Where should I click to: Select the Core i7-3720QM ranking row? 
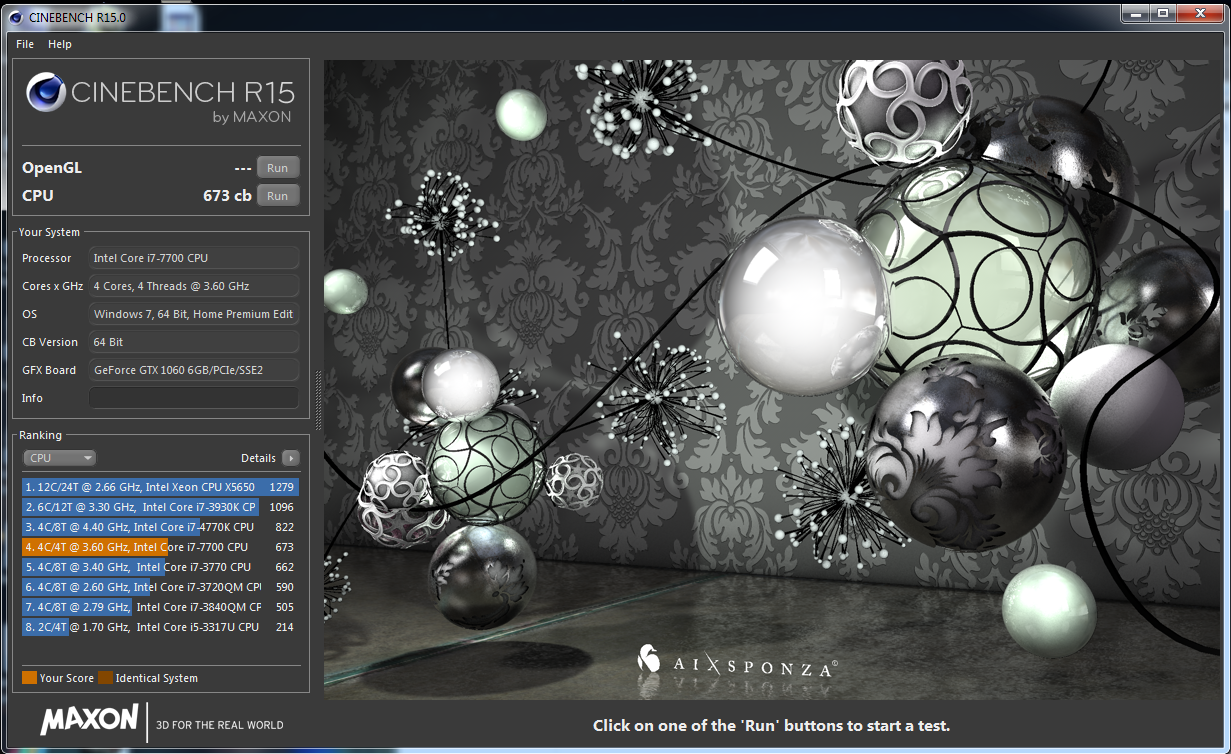pos(160,587)
